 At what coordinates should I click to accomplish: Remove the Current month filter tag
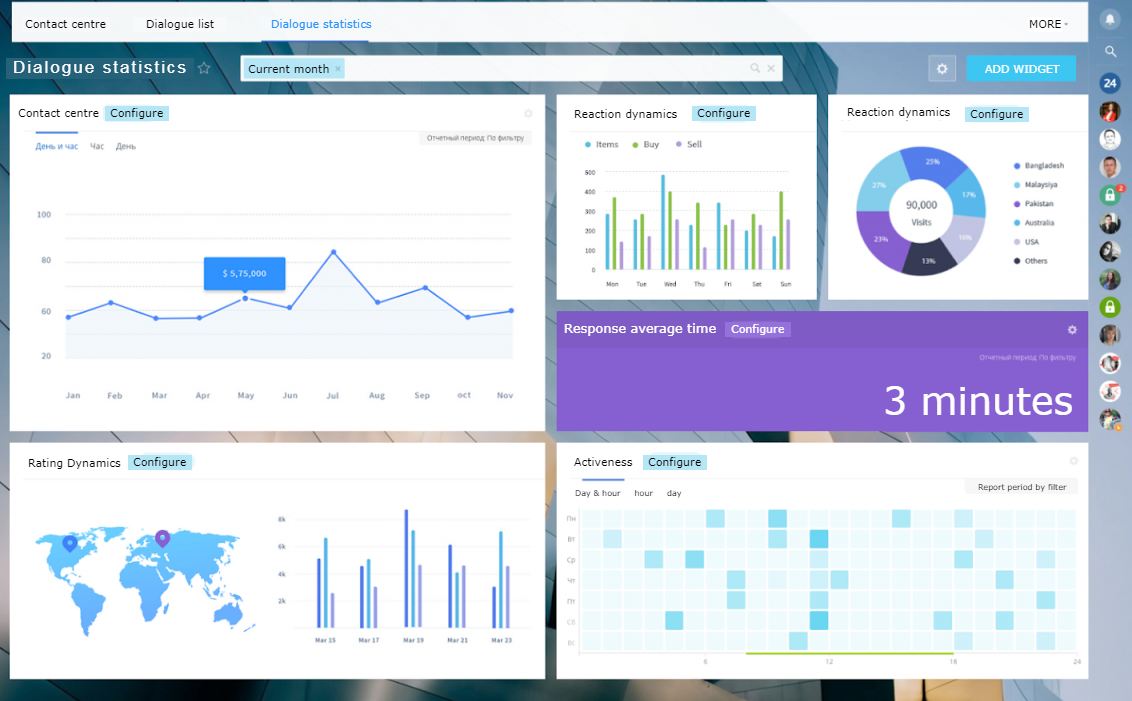click(338, 69)
